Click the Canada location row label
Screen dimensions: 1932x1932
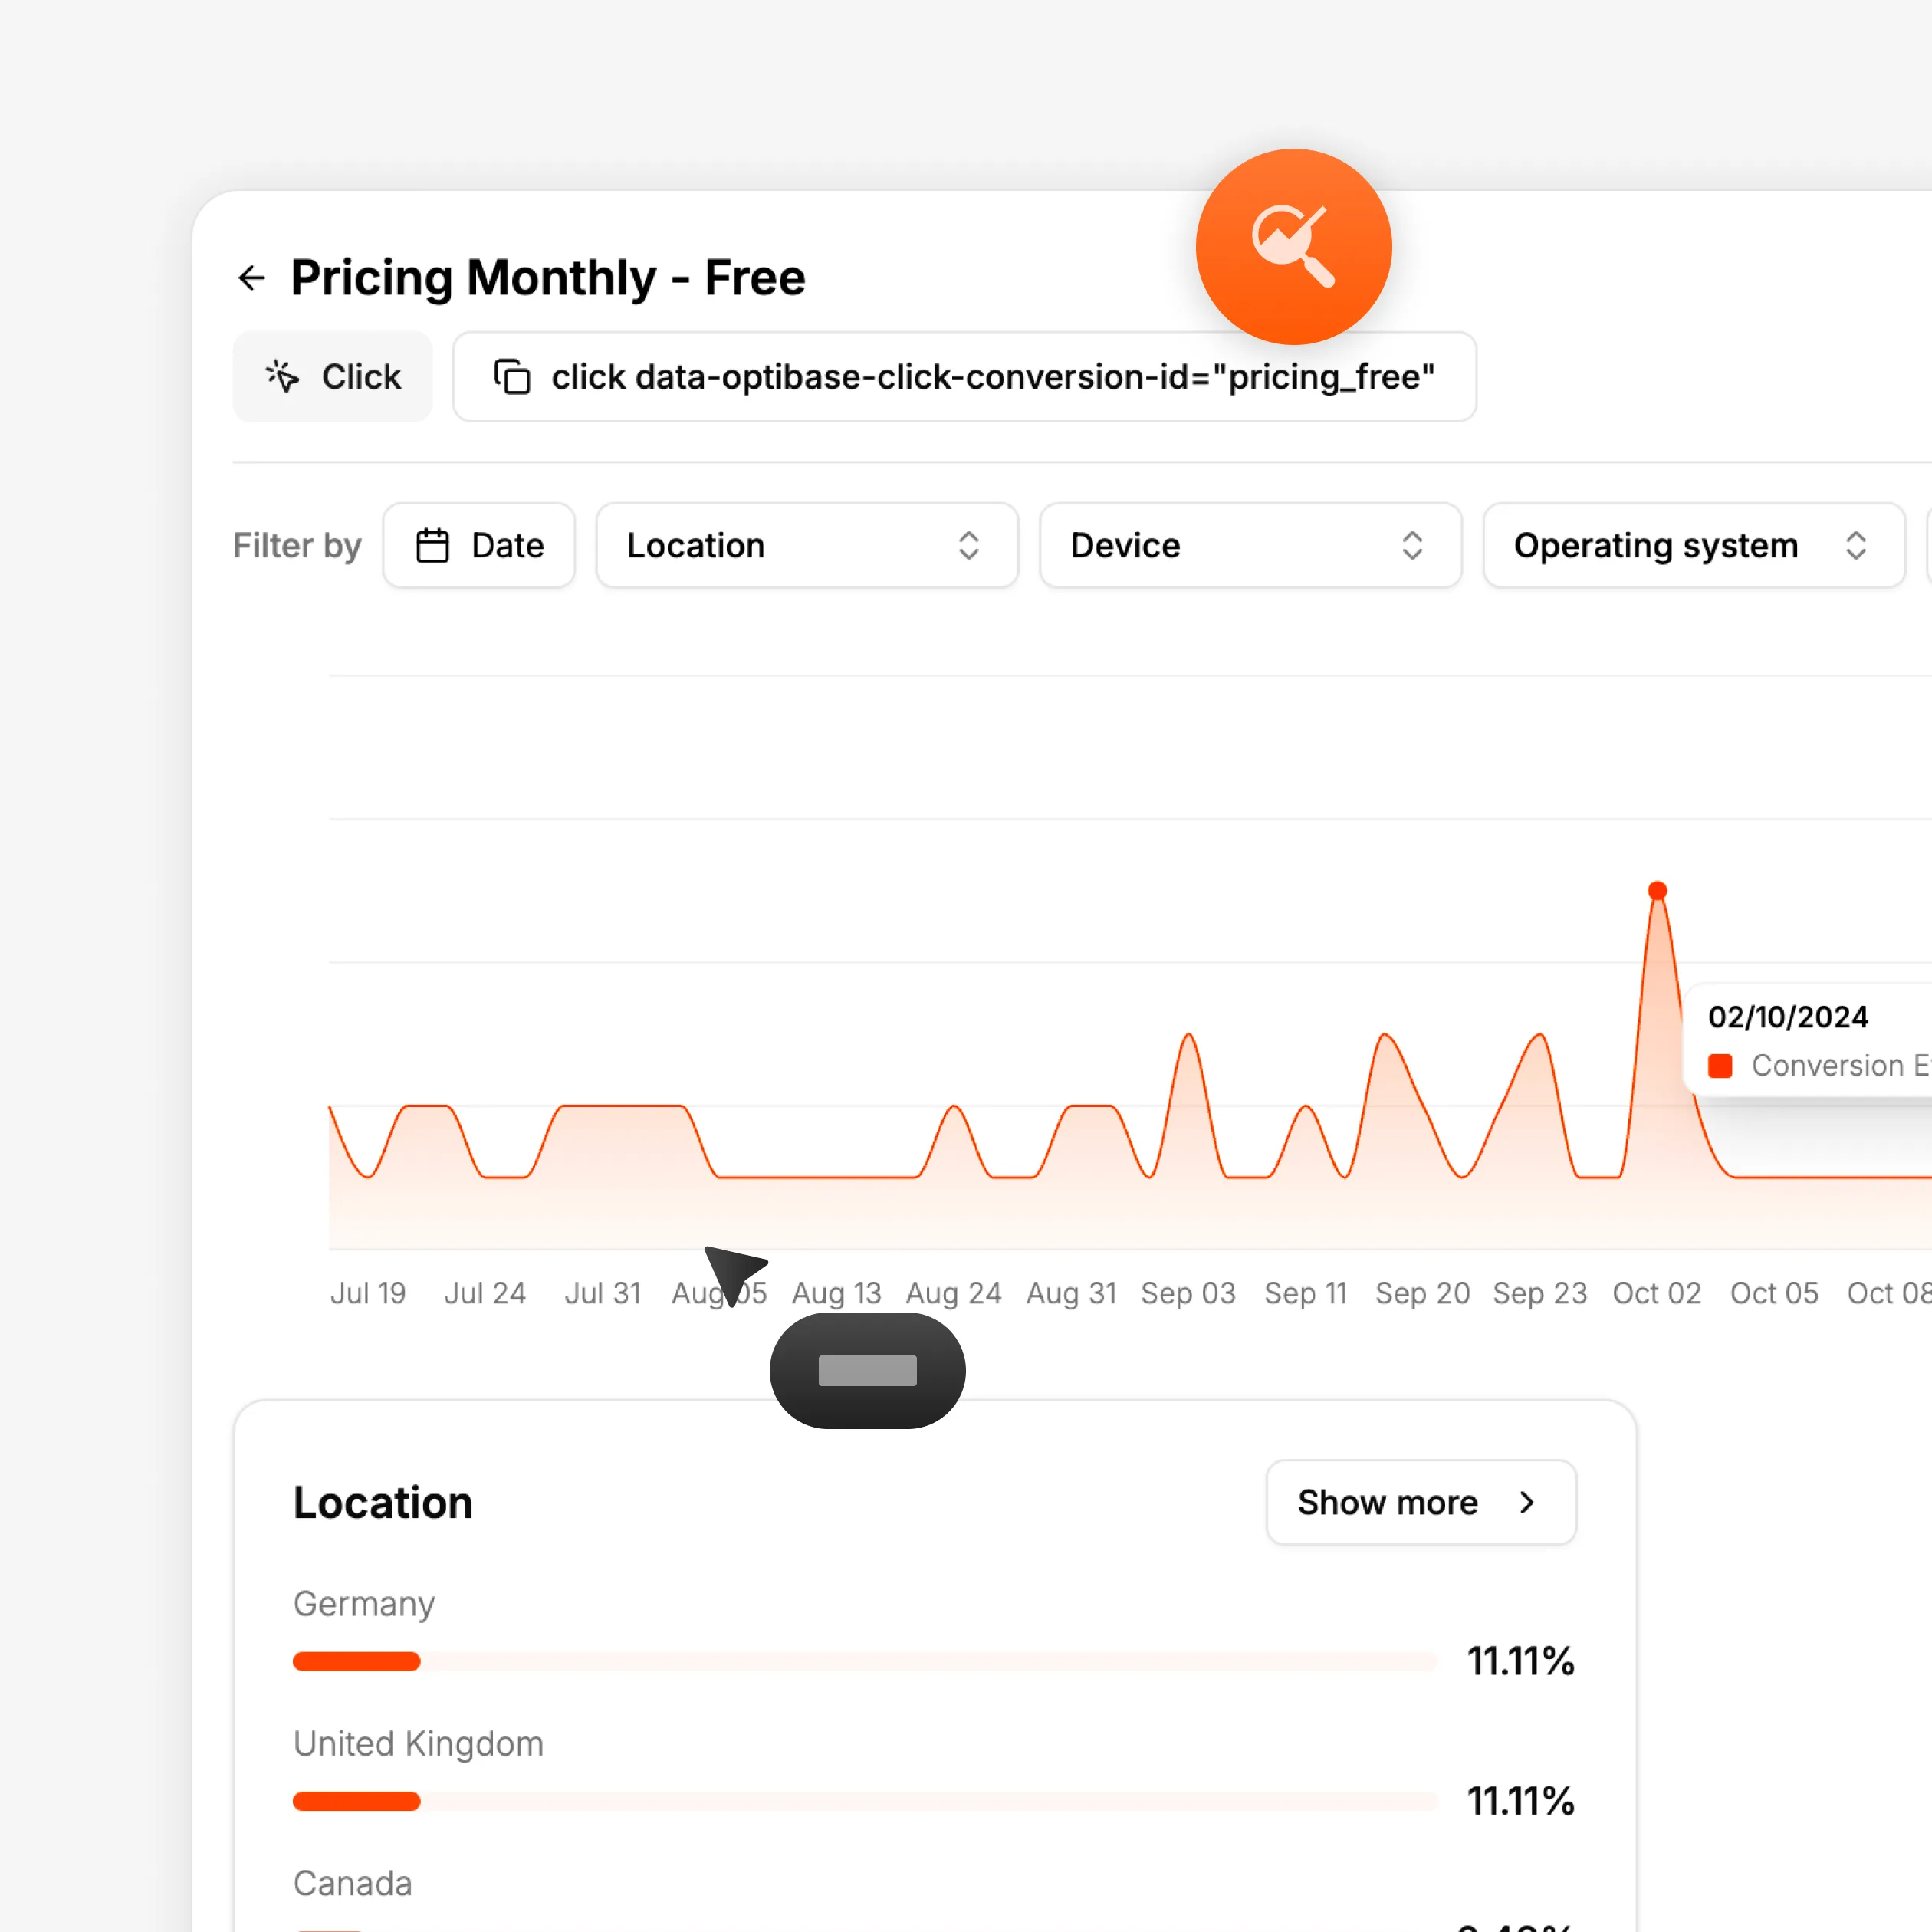click(x=352, y=1883)
